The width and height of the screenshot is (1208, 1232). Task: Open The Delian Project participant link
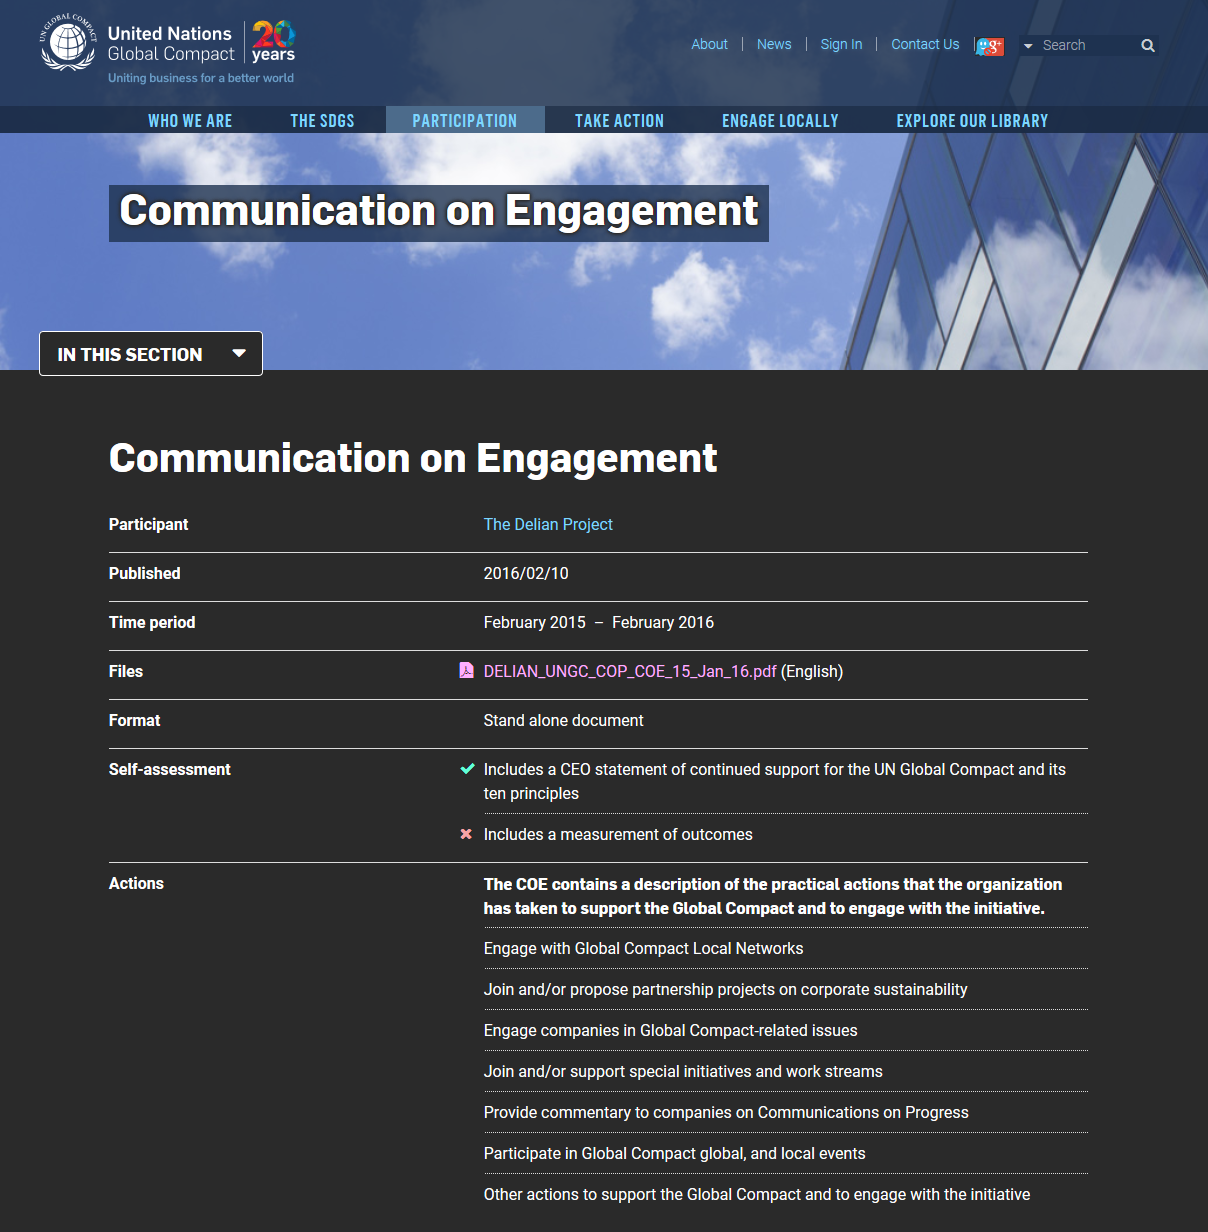[548, 524]
